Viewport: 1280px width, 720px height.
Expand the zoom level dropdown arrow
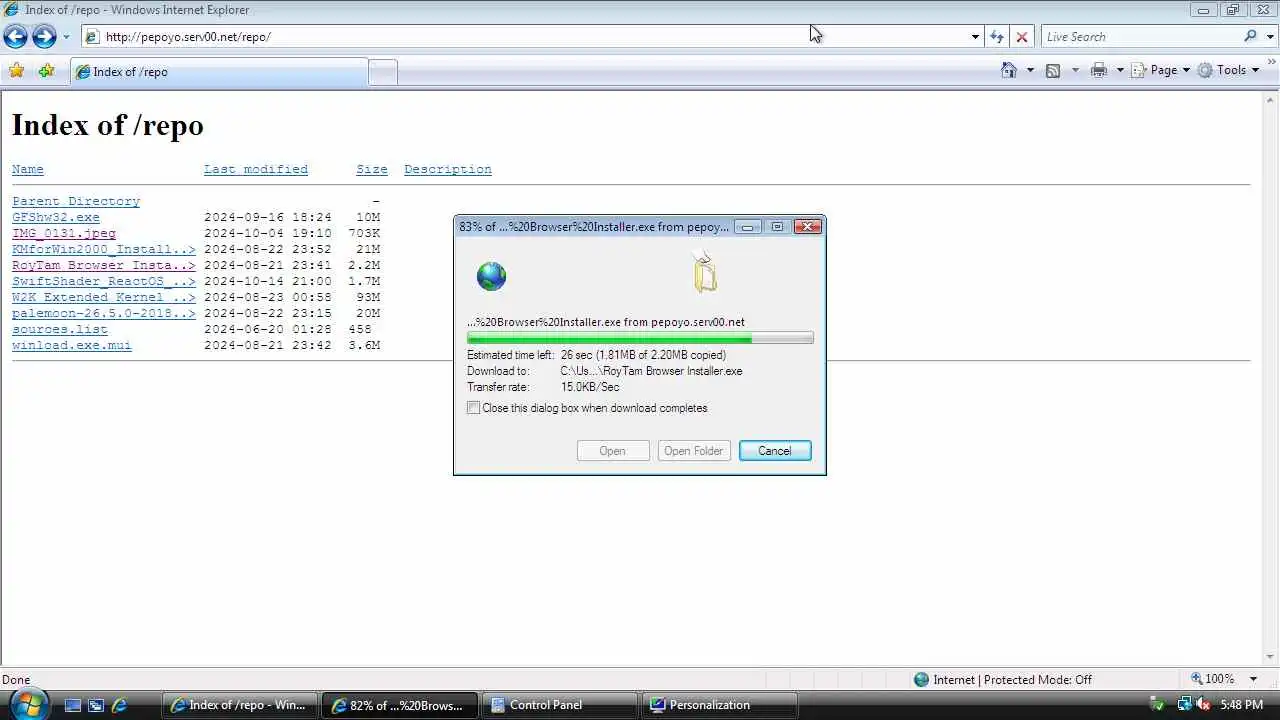pos(1254,679)
